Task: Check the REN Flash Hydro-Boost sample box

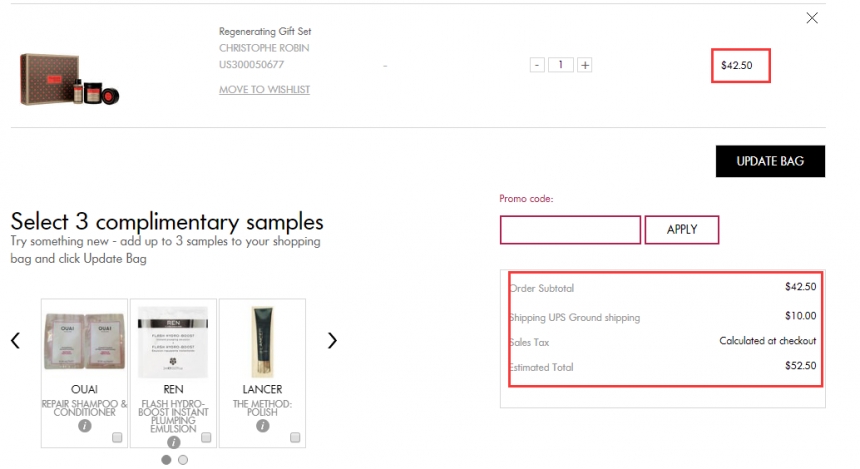Action: (x=206, y=437)
